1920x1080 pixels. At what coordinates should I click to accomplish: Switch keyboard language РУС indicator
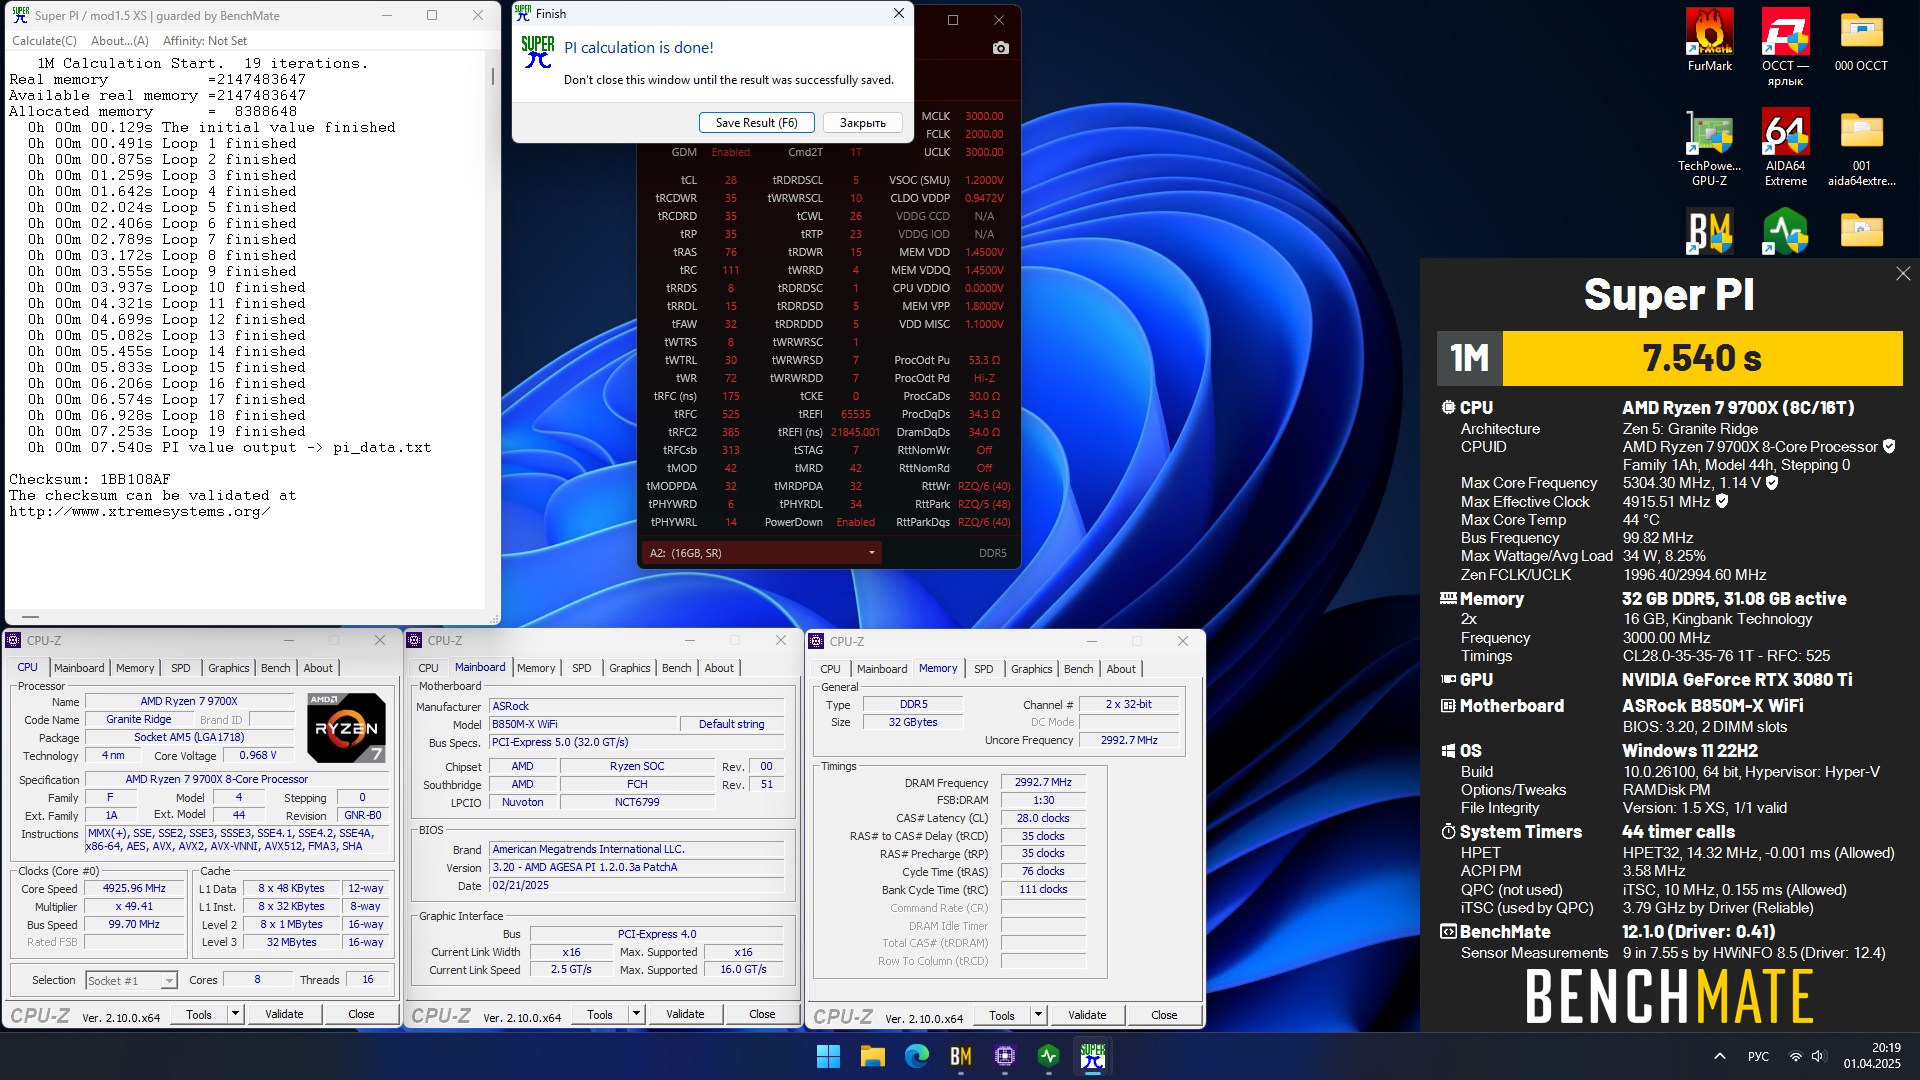(x=1758, y=1056)
